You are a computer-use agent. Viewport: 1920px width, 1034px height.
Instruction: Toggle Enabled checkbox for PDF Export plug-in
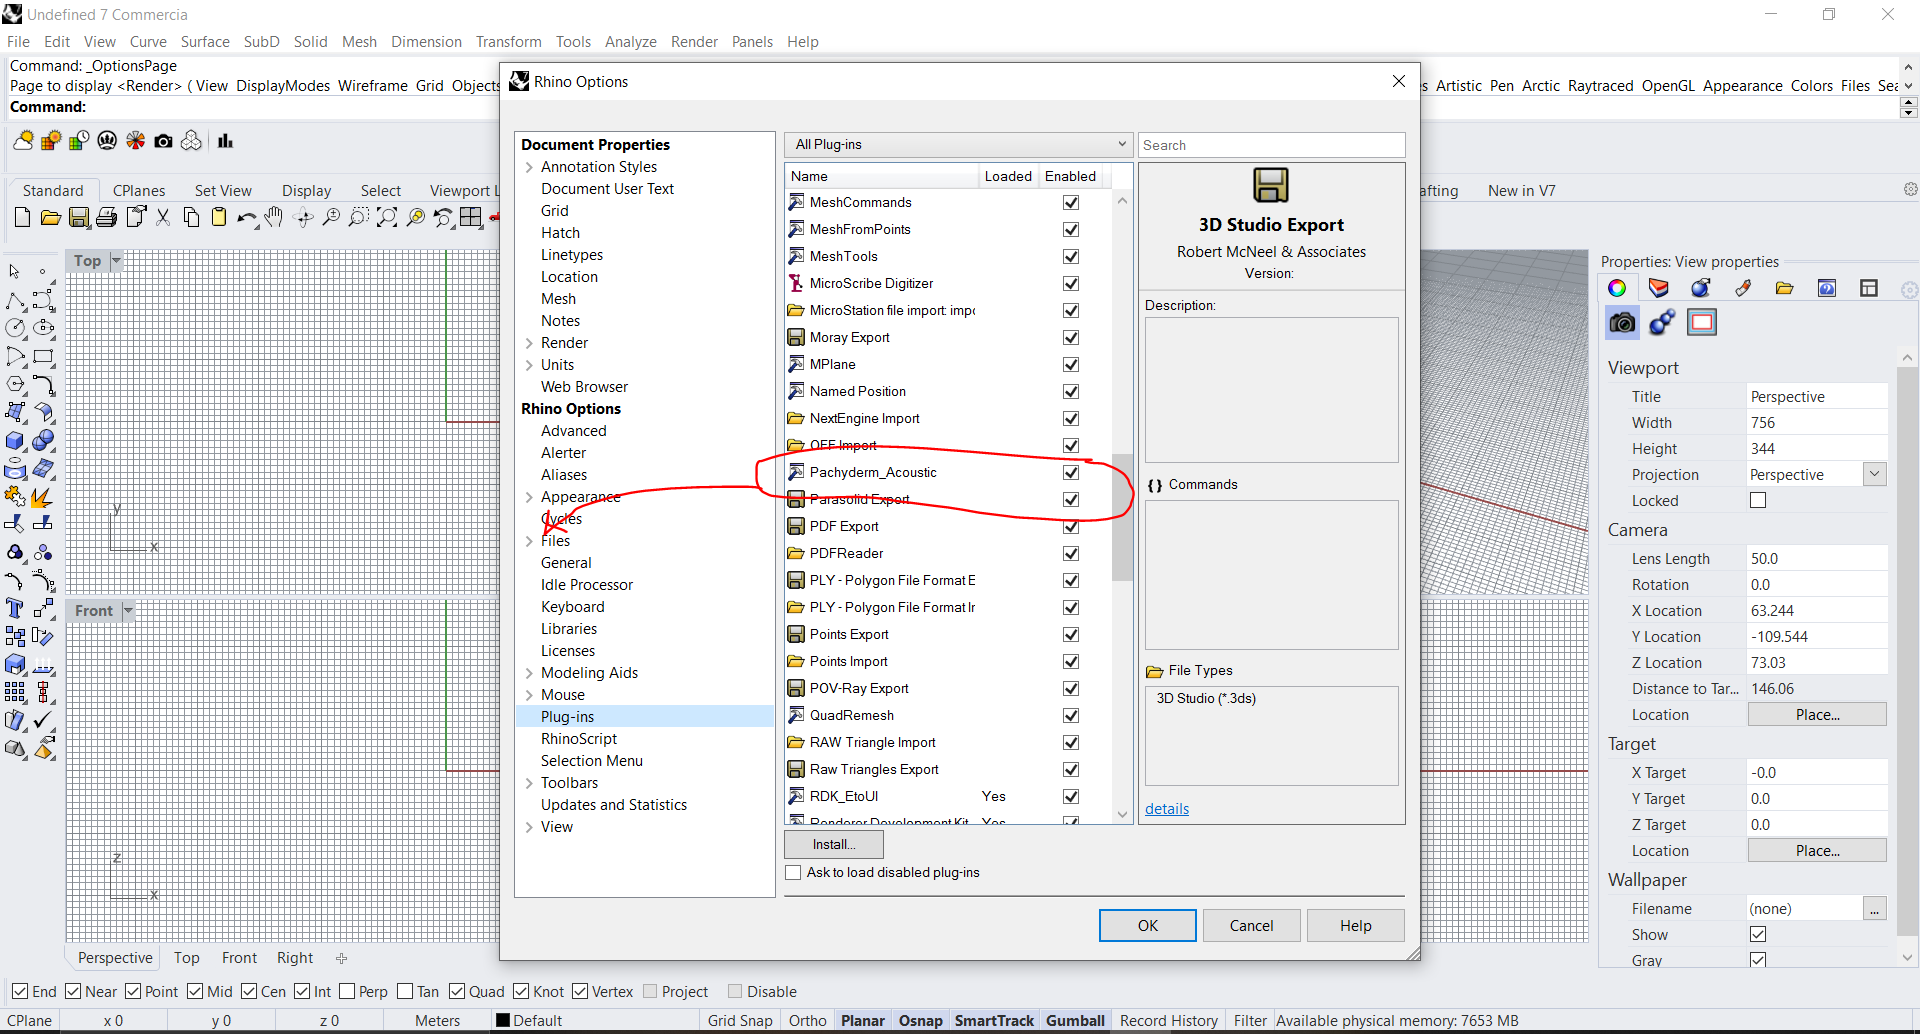click(x=1071, y=526)
